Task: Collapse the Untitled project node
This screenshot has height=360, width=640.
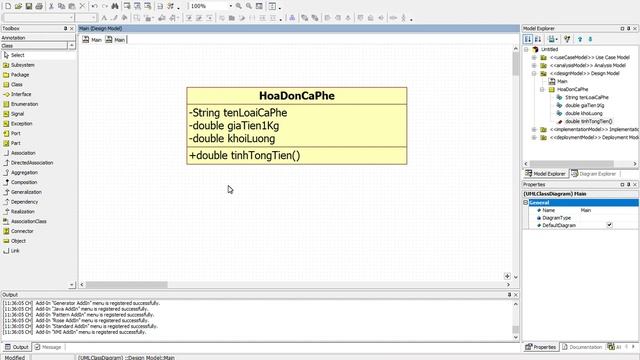Action: click(526, 49)
